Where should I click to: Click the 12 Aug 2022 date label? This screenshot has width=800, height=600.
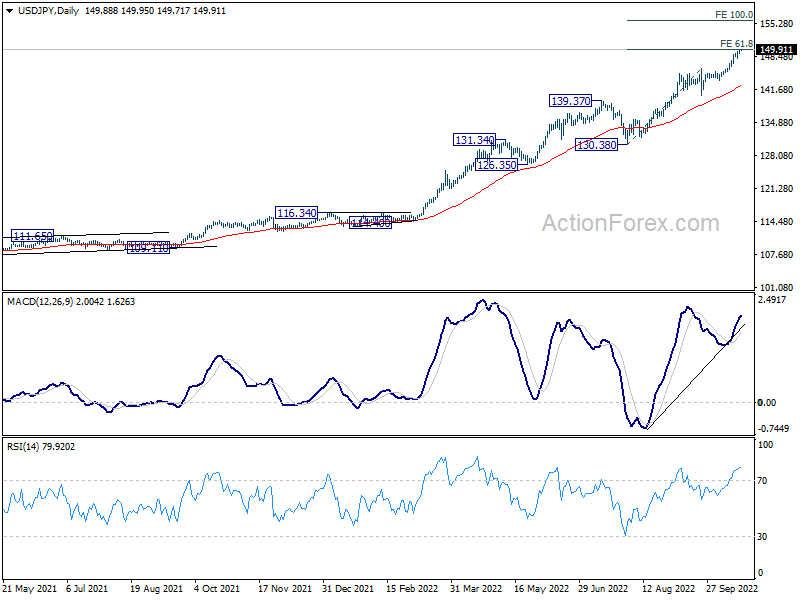click(668, 589)
